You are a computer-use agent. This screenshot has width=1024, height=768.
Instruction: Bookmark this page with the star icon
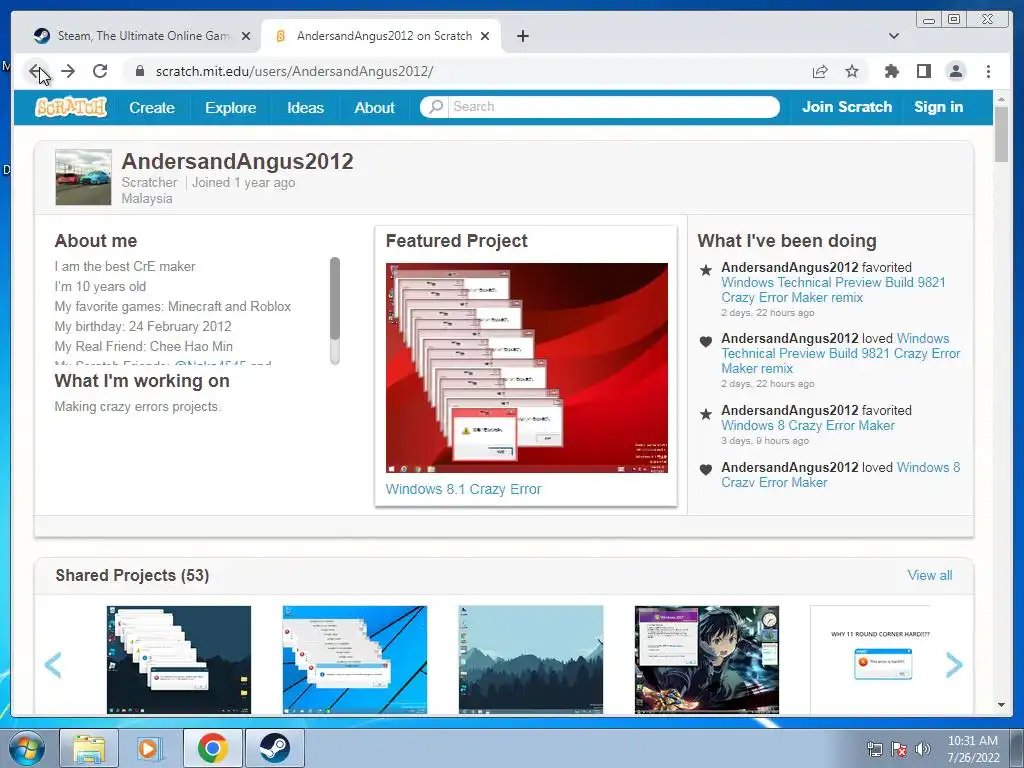pos(852,71)
